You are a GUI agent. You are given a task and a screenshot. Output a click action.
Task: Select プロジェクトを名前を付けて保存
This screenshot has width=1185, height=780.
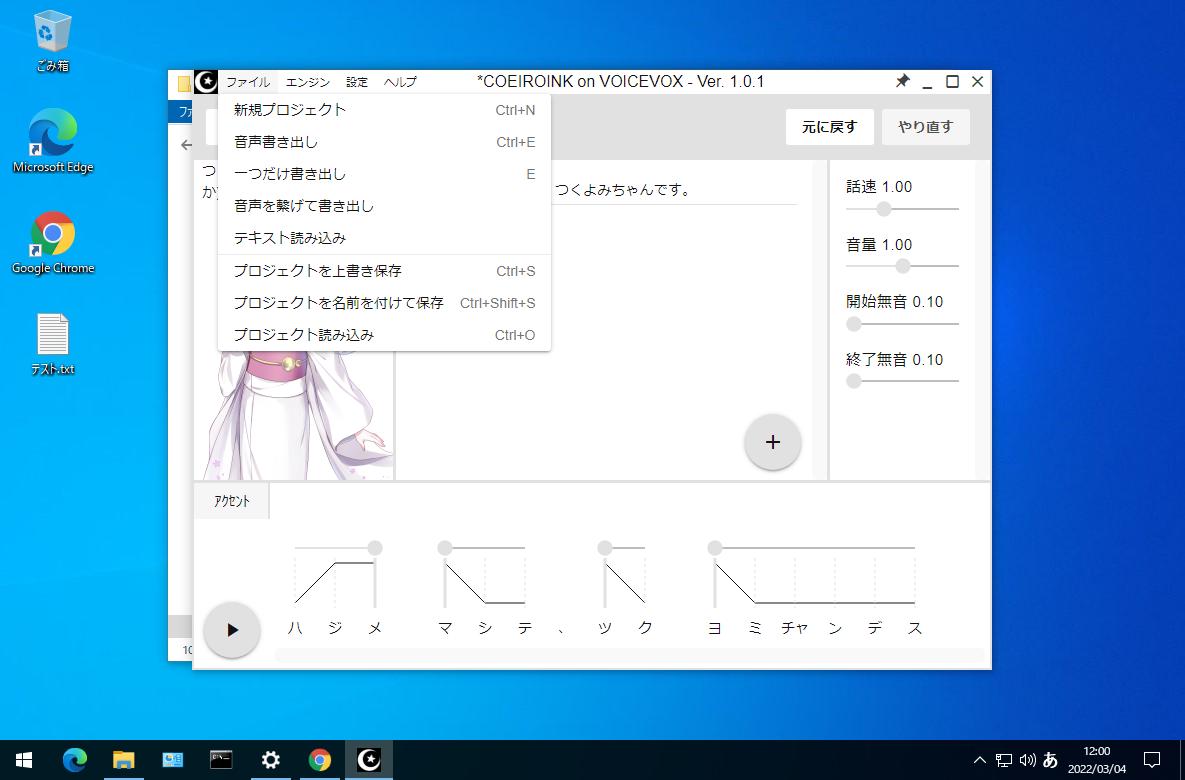(384, 303)
